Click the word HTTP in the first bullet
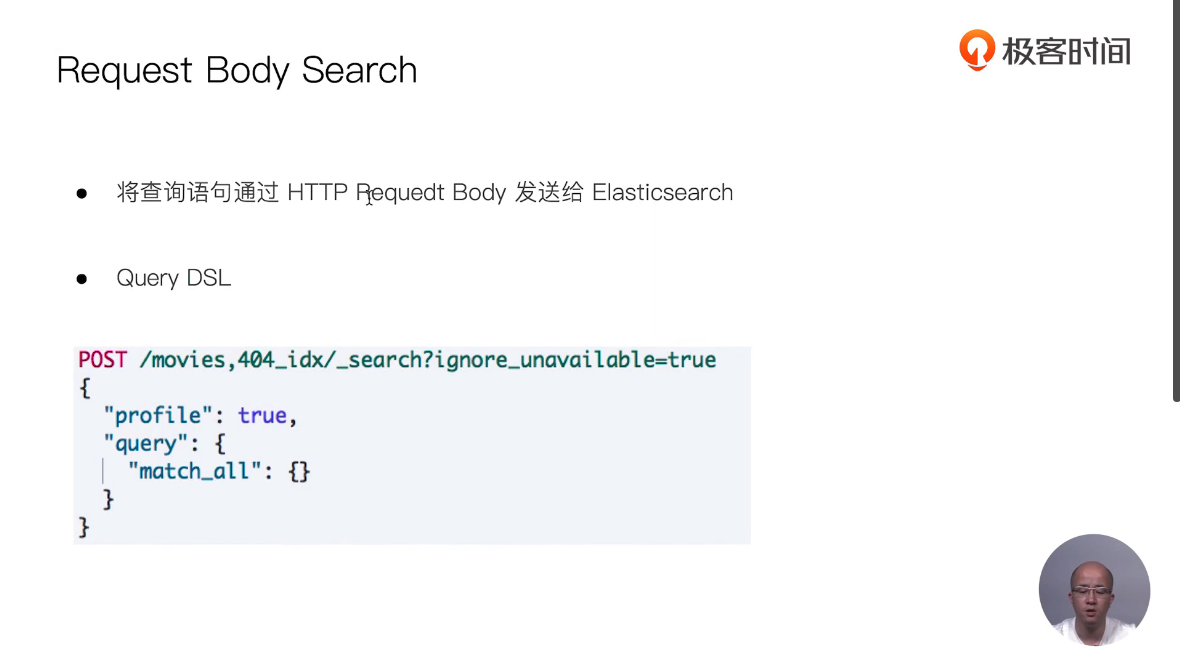Screen dimensions: 1180x658 (x=316, y=192)
